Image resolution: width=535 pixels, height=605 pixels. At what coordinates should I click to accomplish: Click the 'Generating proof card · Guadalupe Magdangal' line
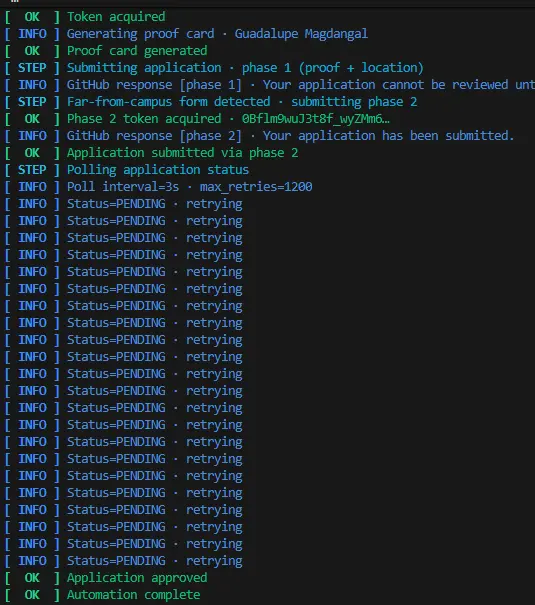(x=186, y=34)
